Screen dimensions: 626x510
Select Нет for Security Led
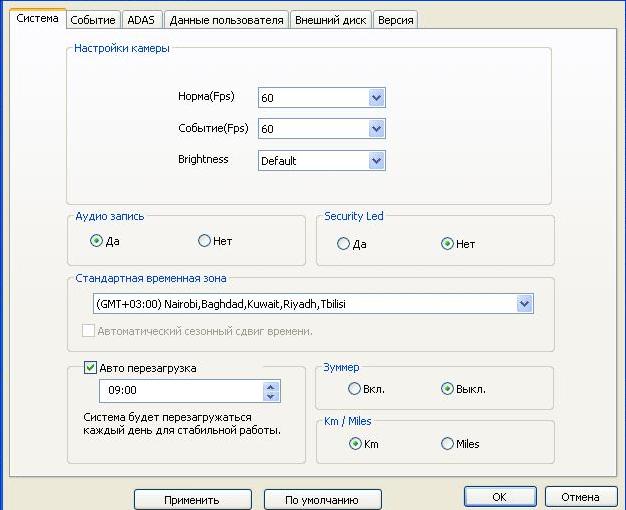[x=447, y=244]
